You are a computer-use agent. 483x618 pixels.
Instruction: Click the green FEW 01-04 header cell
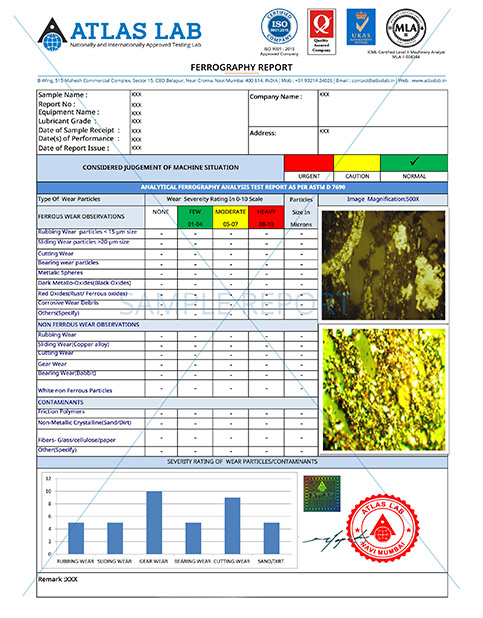(195, 217)
